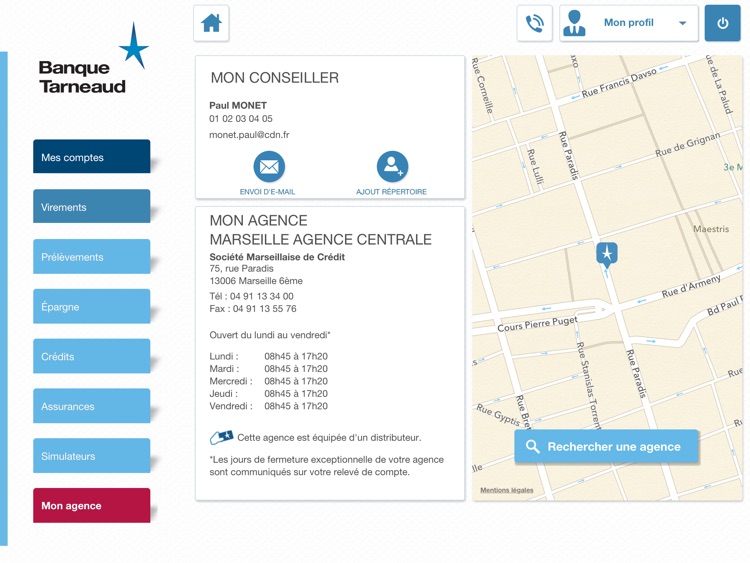Click the ENVOI D'E-MAIL label
Image resolution: width=750 pixels, height=563 pixels.
[267, 192]
